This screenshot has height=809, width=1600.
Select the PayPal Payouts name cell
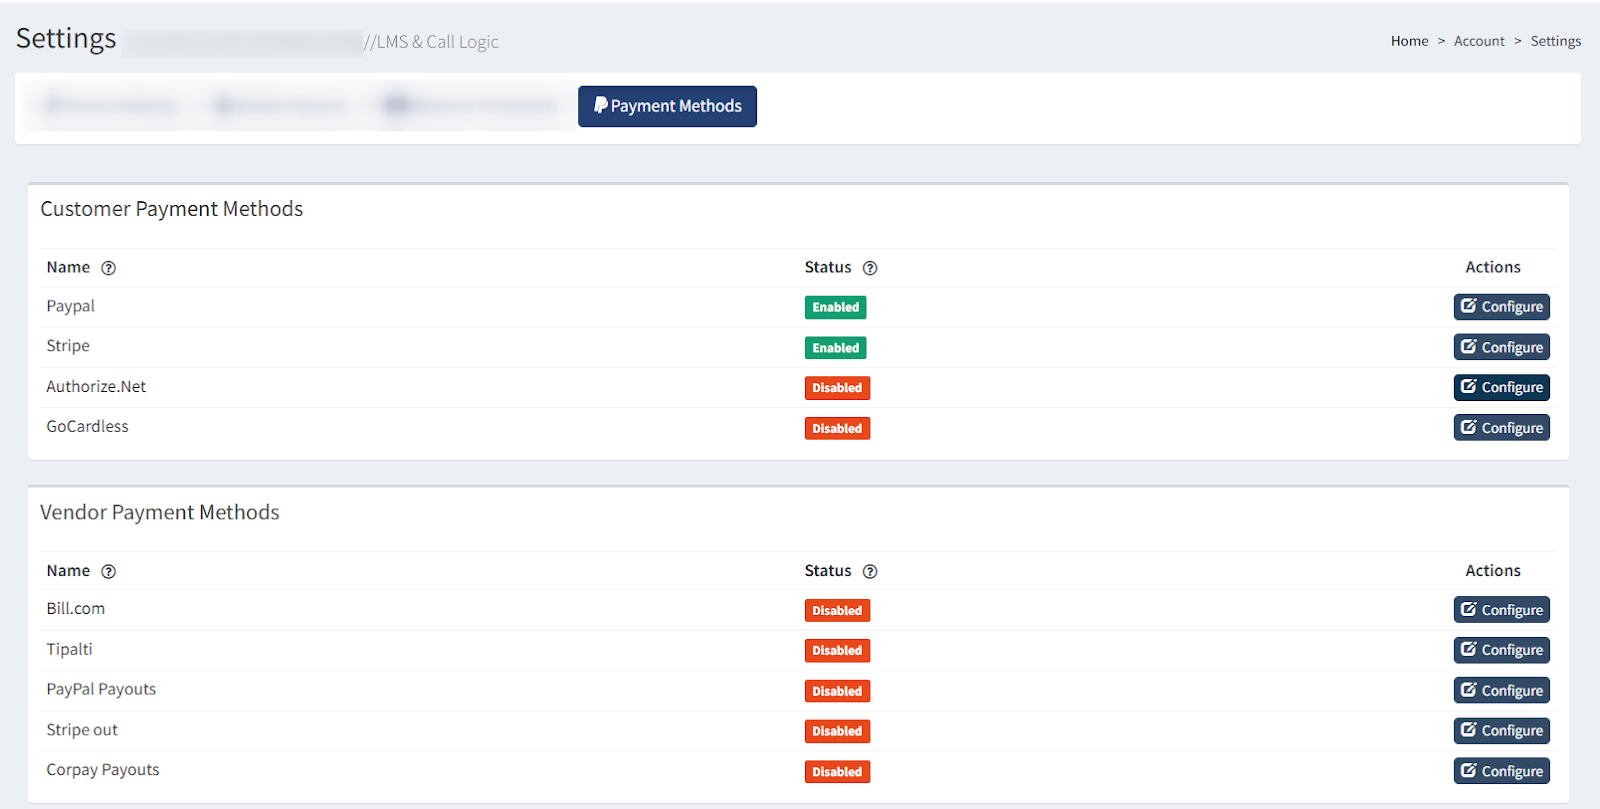(x=101, y=689)
